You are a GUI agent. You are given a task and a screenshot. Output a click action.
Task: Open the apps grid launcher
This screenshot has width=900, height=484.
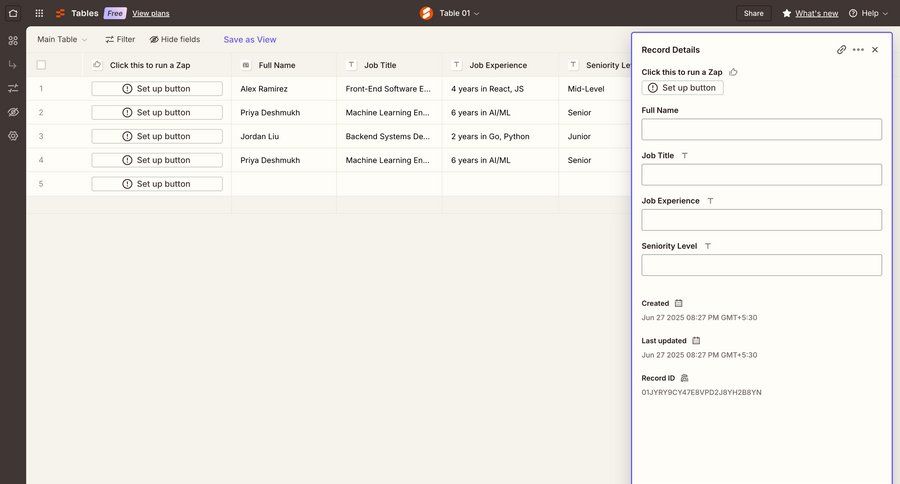click(39, 13)
